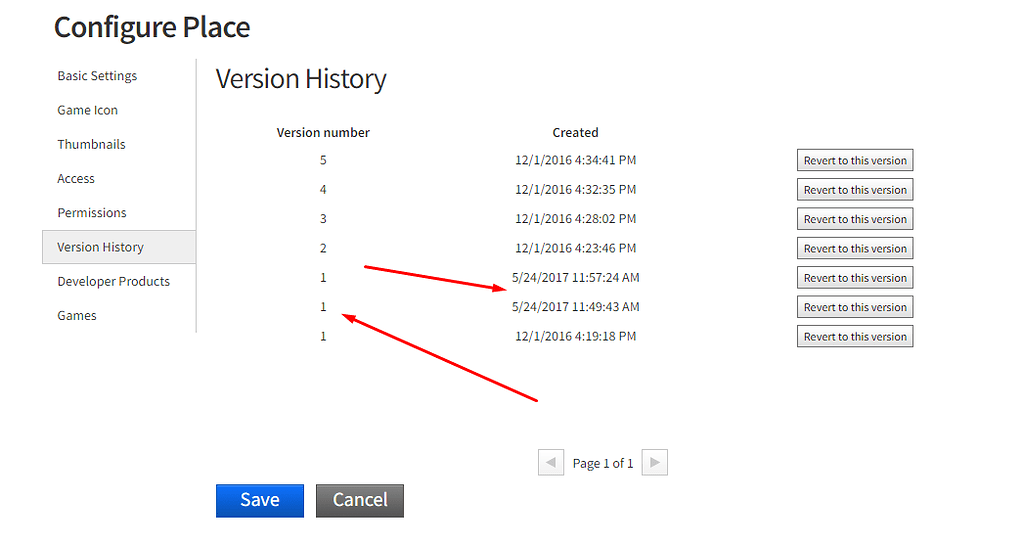Select the Version History sidebar tab
Image resolution: width=1024 pixels, height=544 pixels.
[119, 247]
